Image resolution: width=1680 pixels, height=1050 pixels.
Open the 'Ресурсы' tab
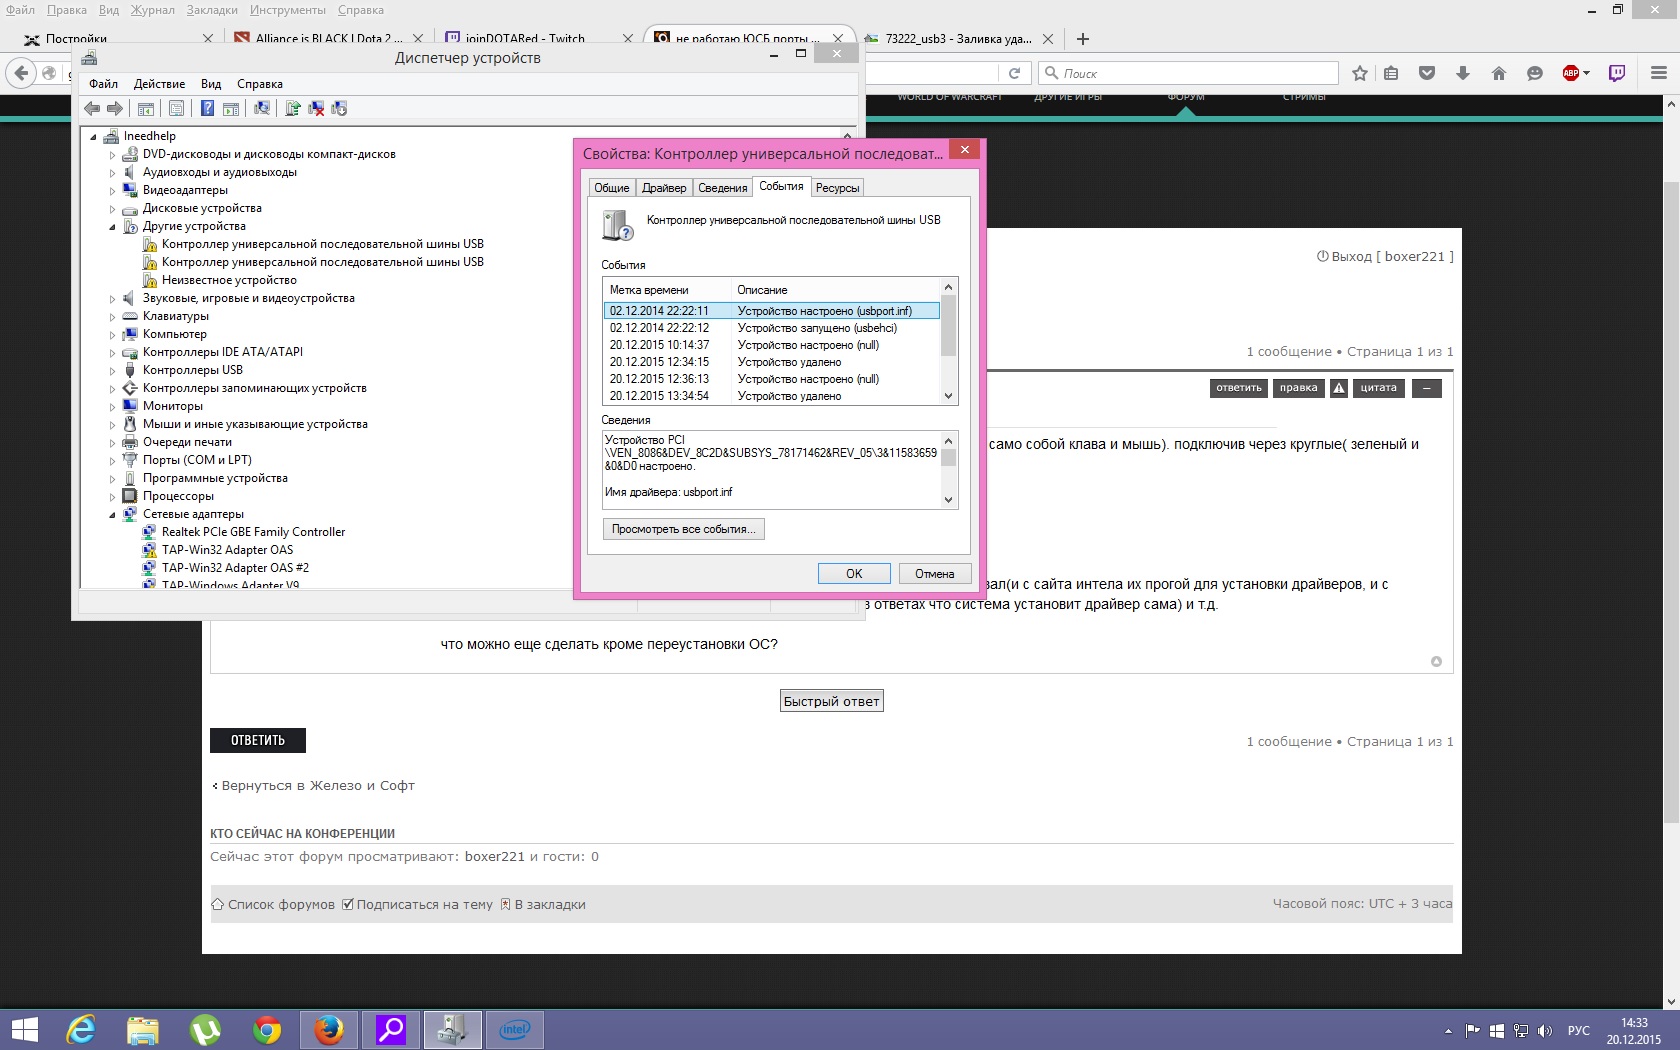837,188
